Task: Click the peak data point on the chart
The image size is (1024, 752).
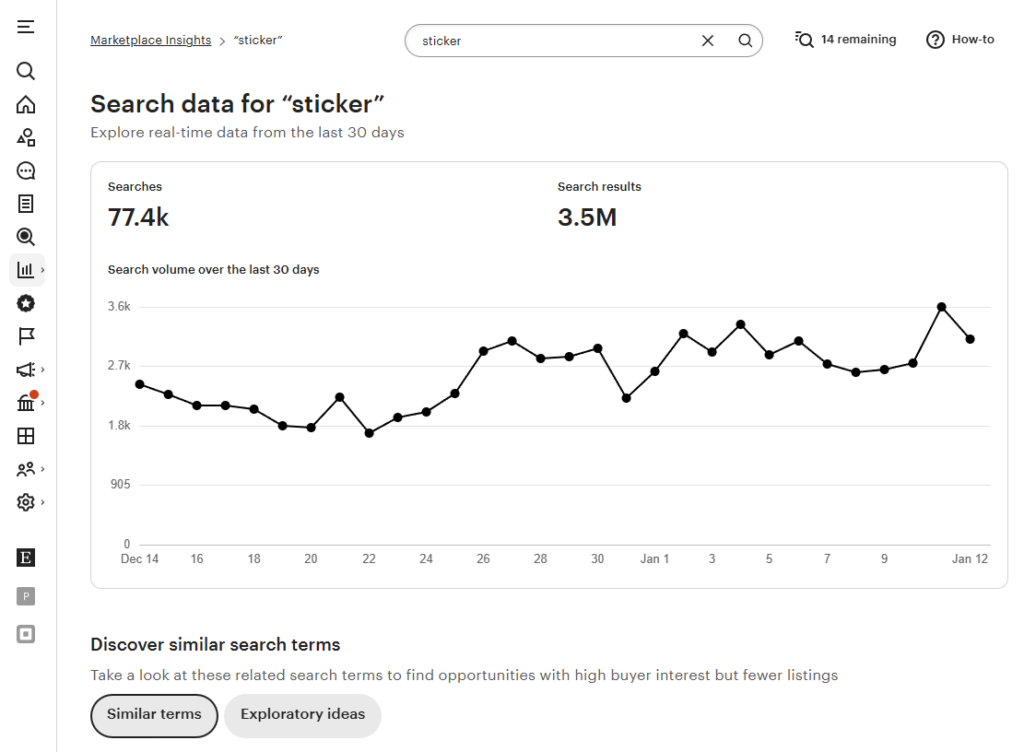Action: (x=941, y=307)
